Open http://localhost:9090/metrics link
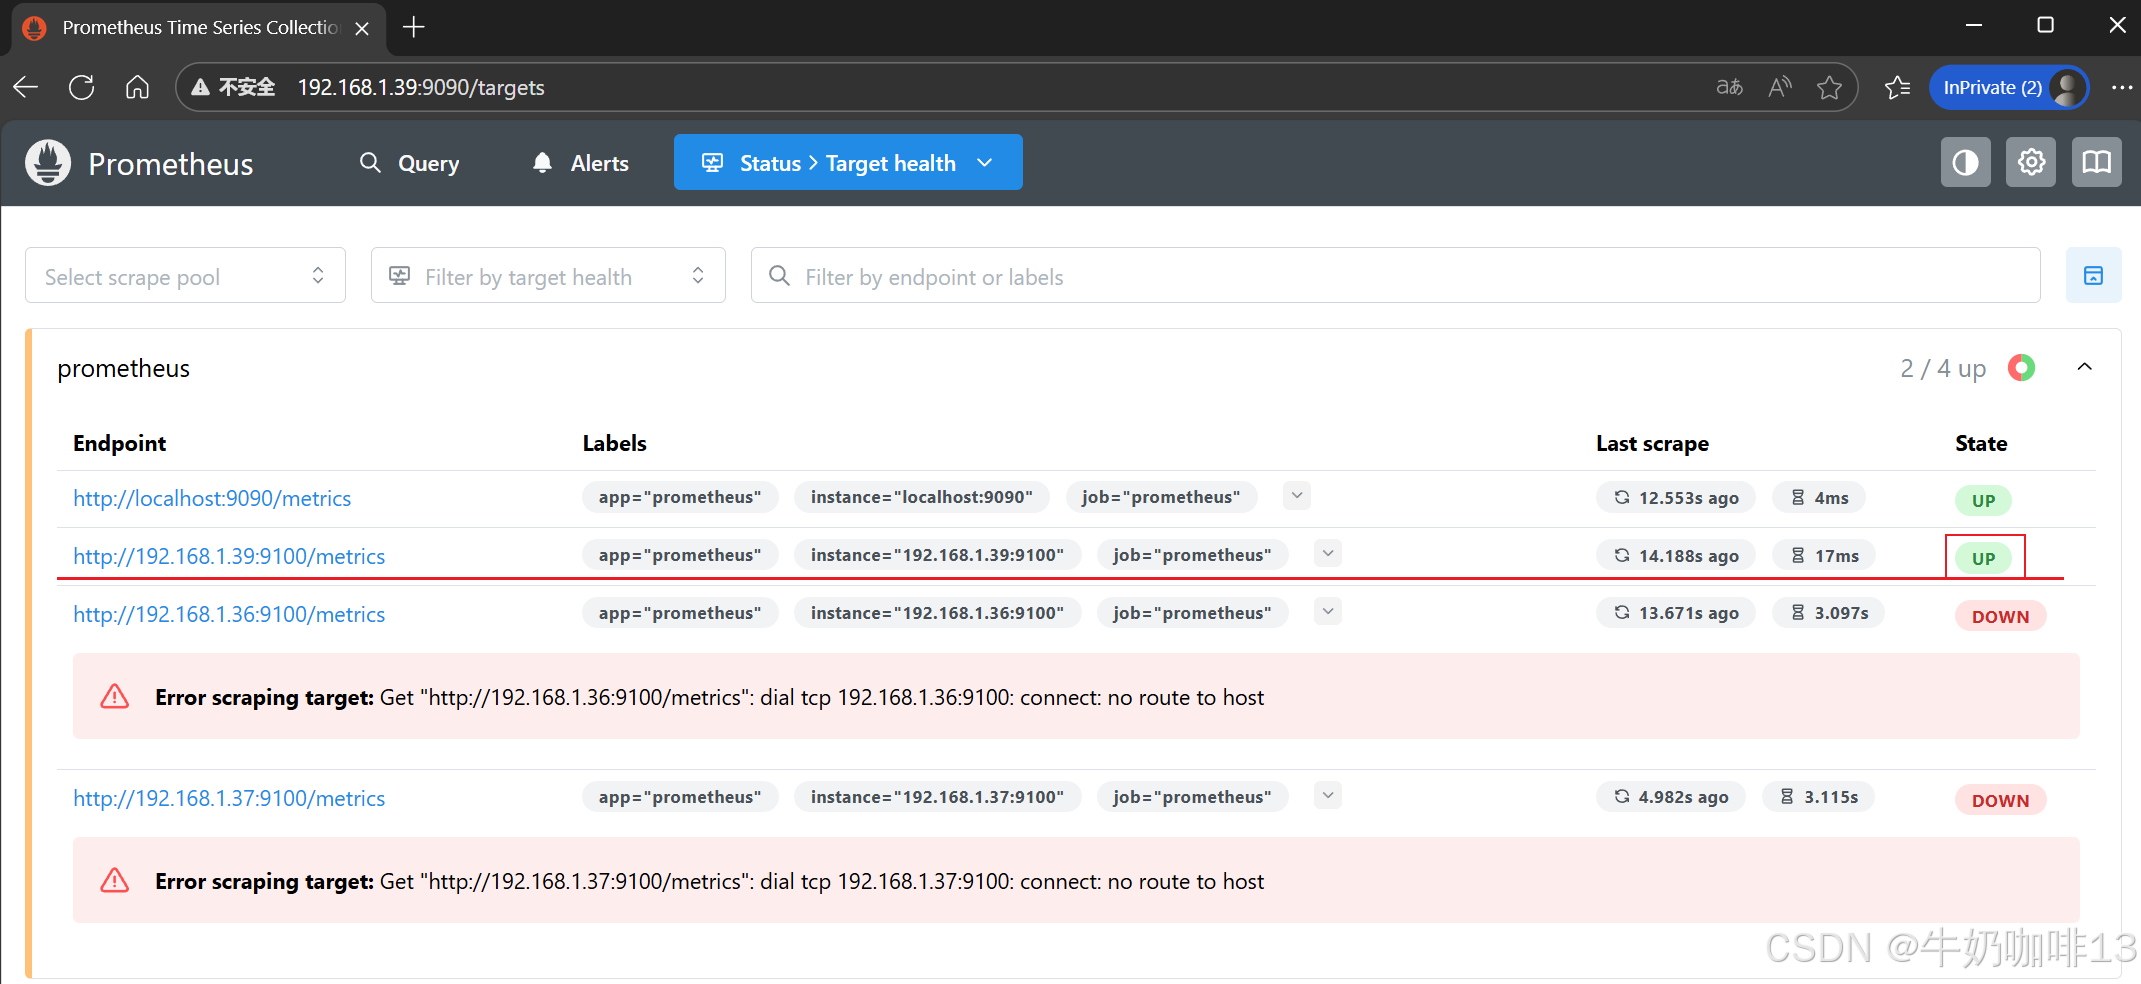Screen dimensions: 2141x984 [212, 498]
